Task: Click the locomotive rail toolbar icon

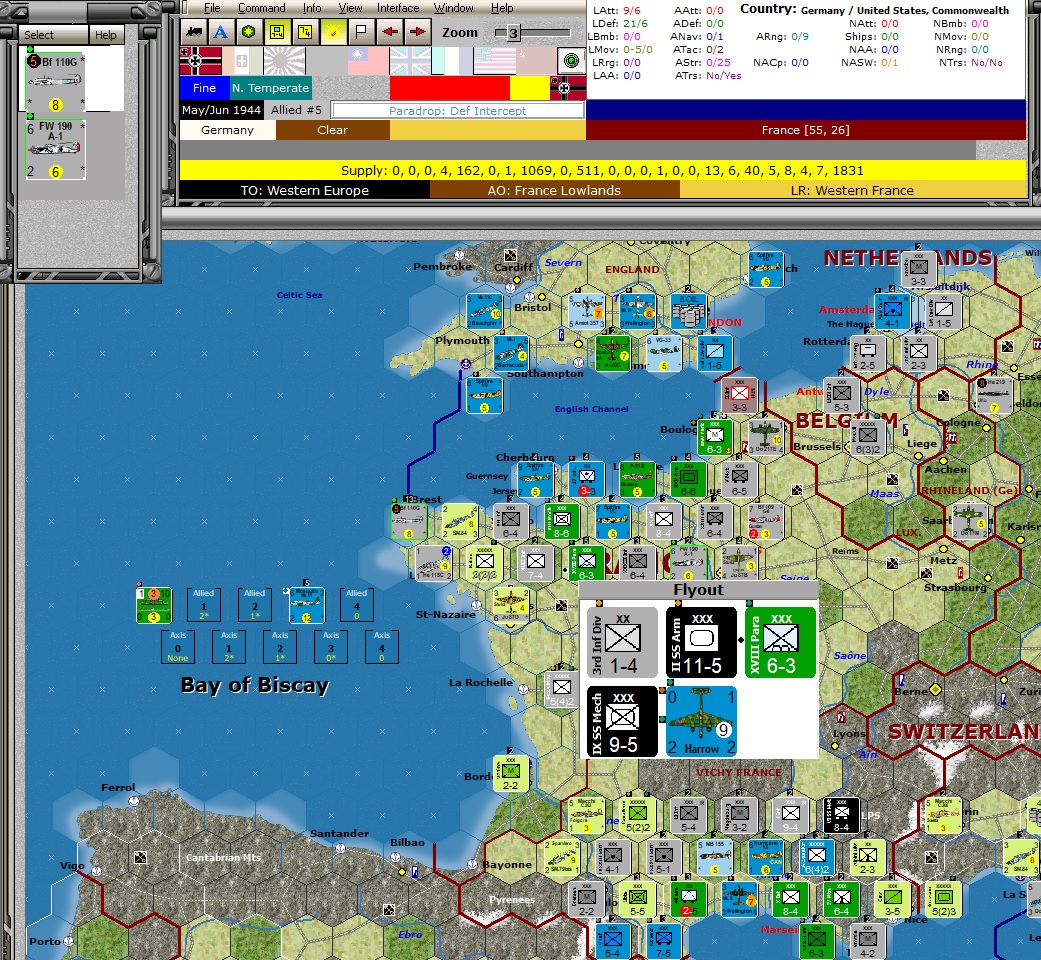Action: pos(193,32)
